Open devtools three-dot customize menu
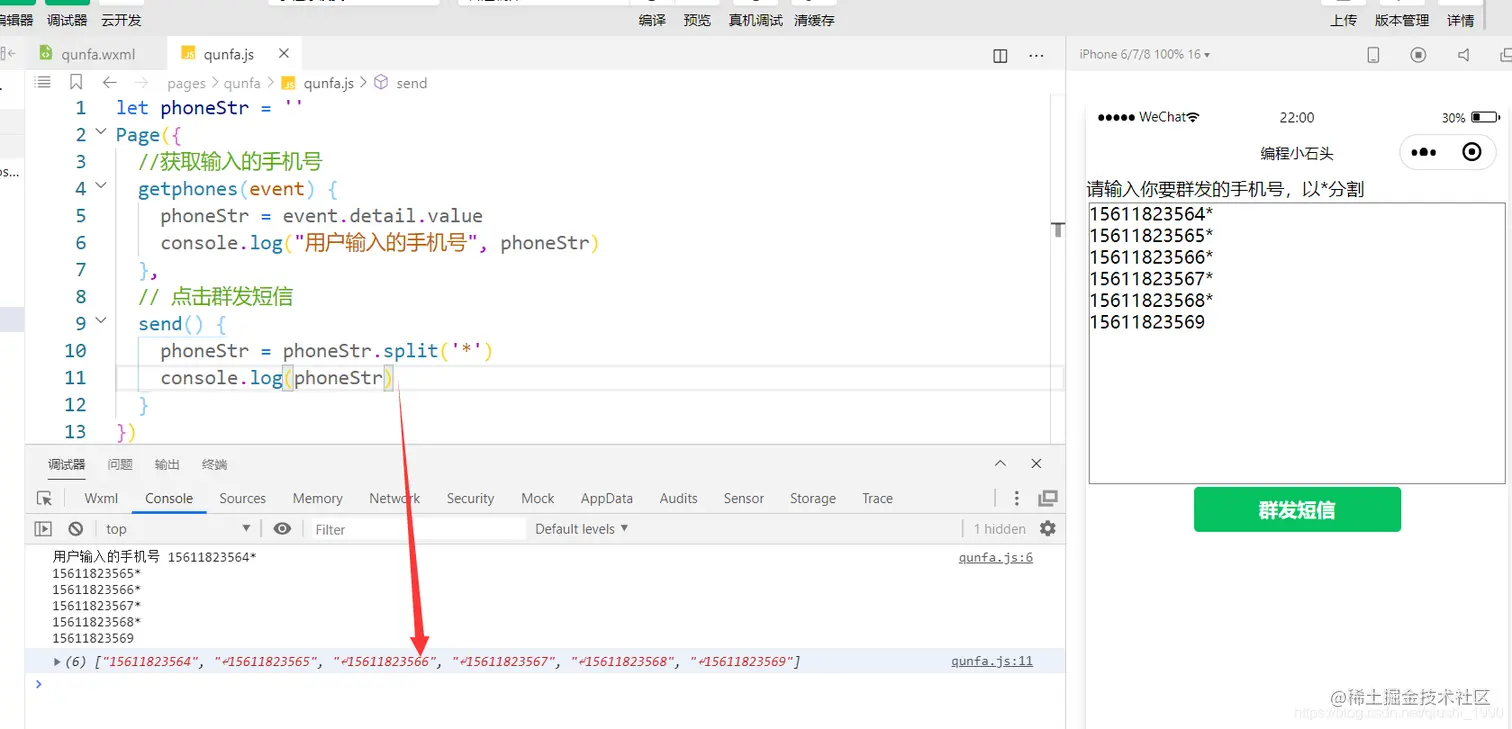Viewport: 1512px width, 729px height. [1017, 498]
